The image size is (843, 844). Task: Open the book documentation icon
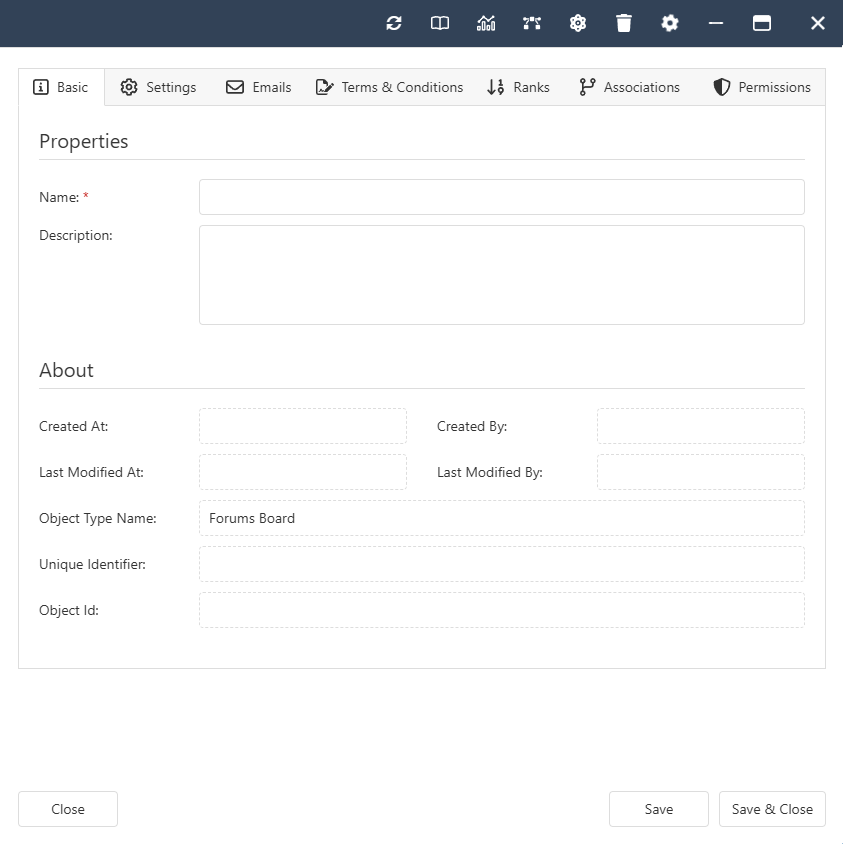pos(440,23)
